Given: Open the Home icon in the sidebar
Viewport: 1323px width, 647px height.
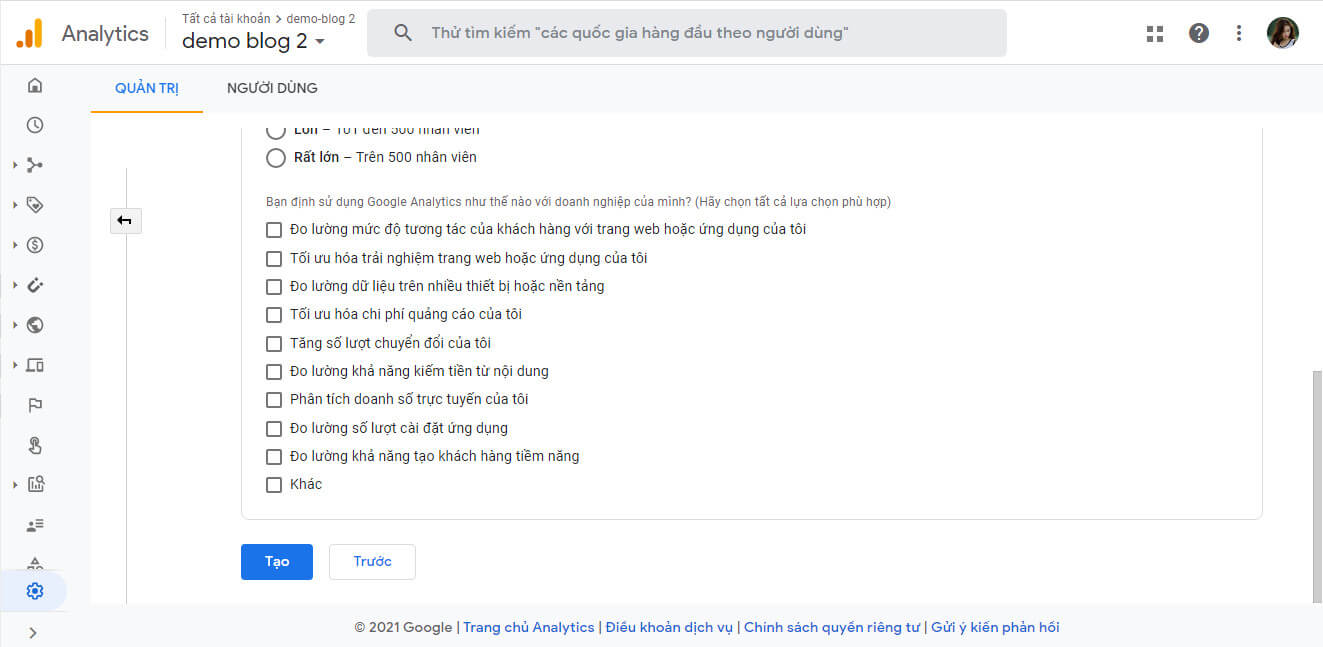Looking at the screenshot, I should pyautogui.click(x=35, y=85).
